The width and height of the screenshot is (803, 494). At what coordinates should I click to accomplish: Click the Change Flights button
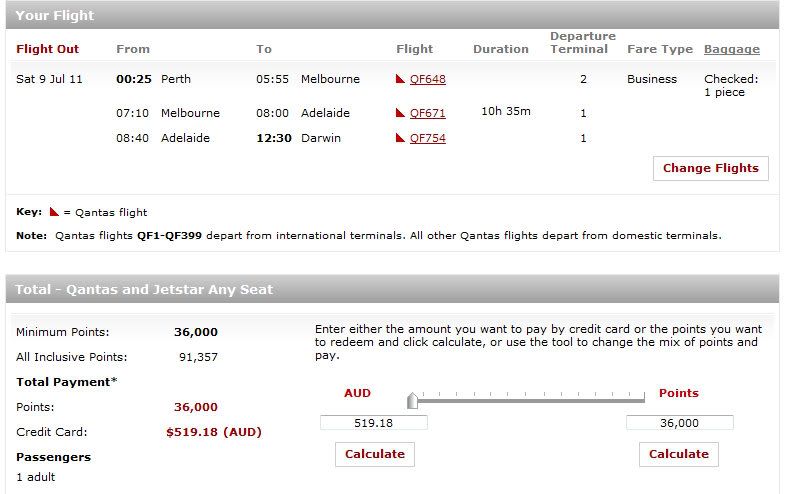[x=711, y=168]
